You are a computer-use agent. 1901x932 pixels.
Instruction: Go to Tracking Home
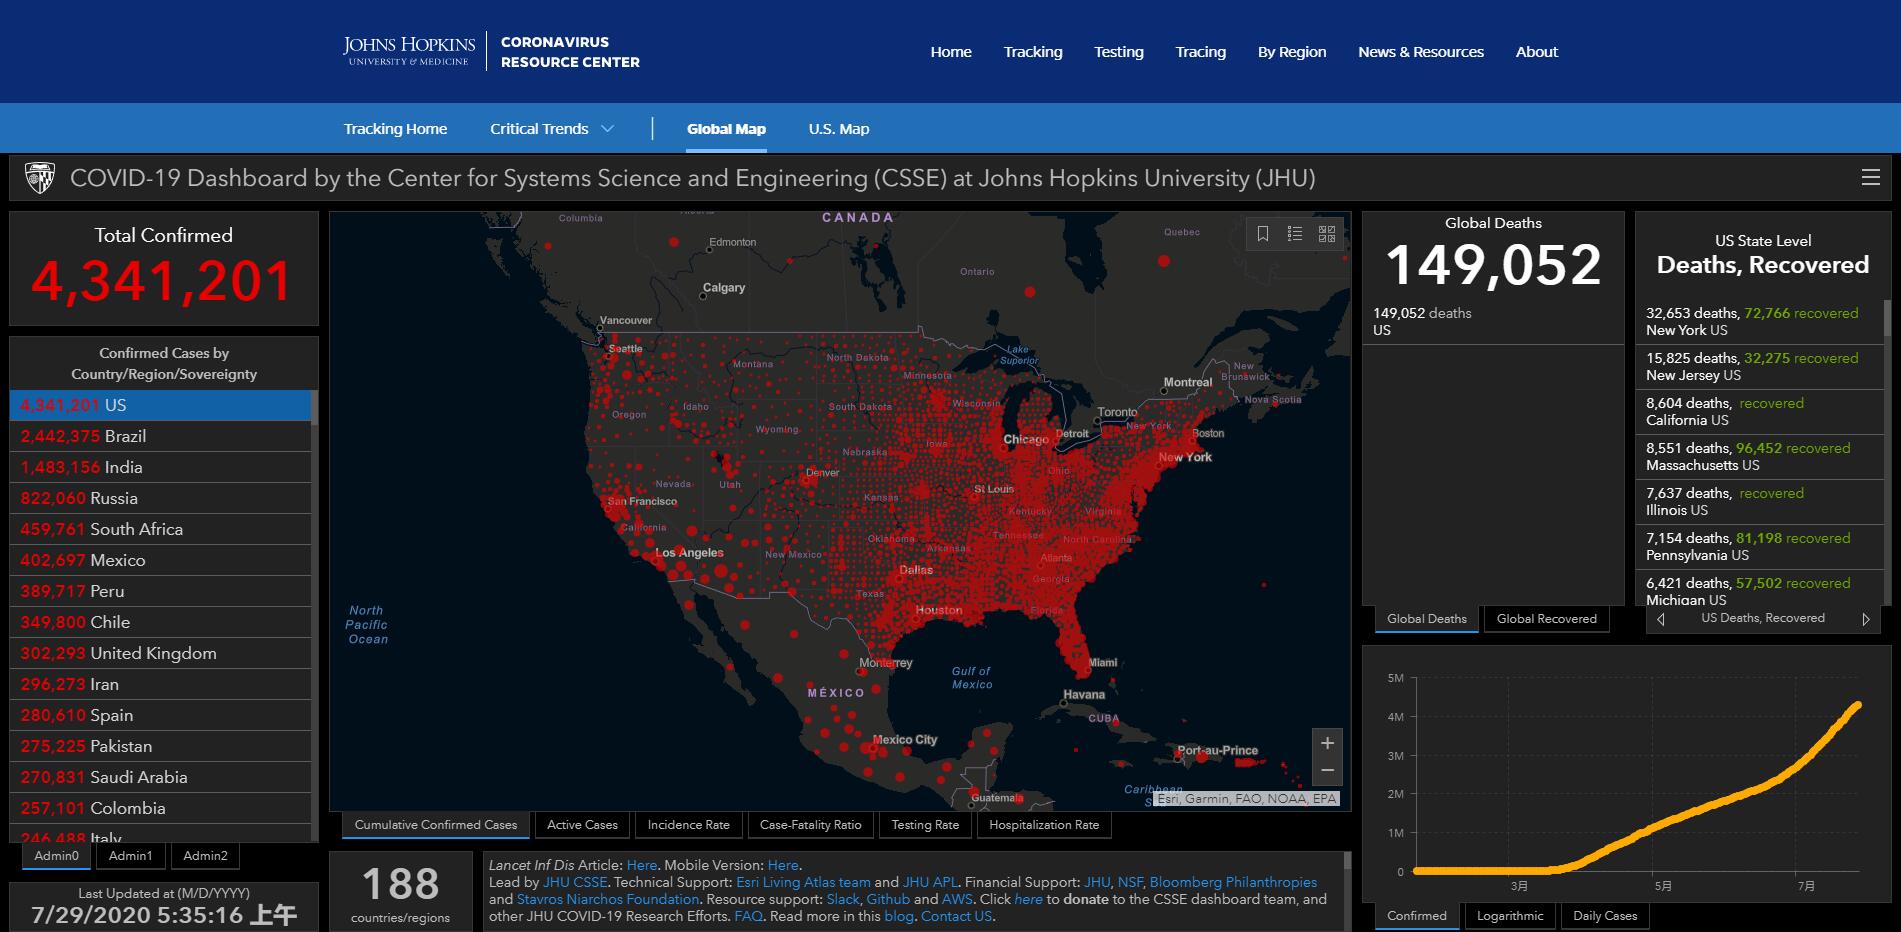click(x=395, y=129)
